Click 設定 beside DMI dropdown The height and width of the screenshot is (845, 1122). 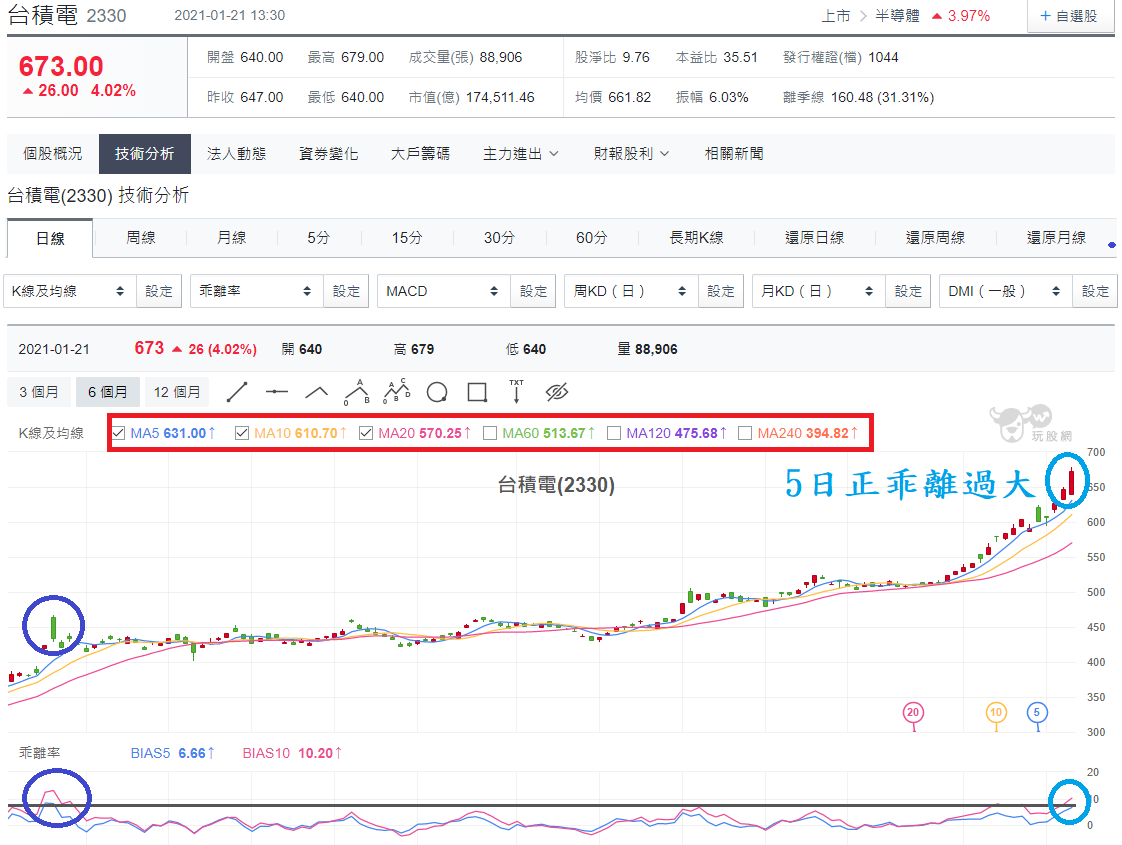[x=1095, y=291]
